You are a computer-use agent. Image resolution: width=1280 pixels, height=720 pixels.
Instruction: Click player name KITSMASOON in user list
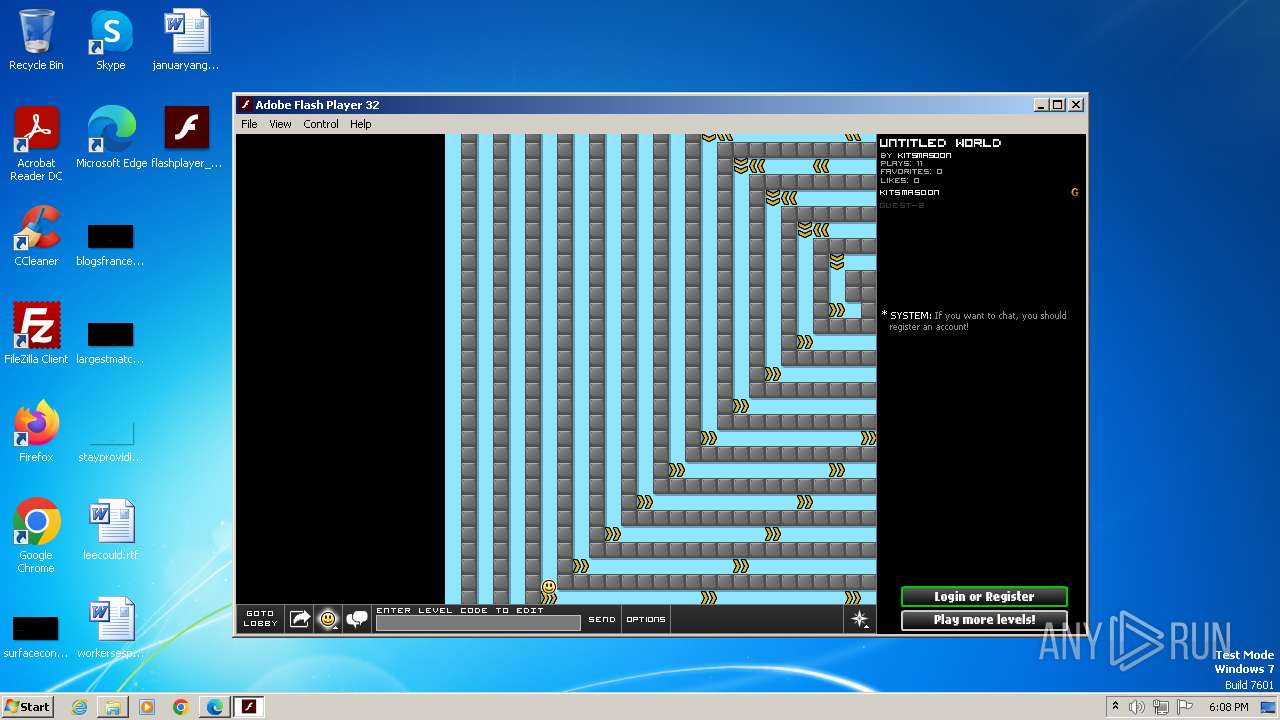(909, 192)
